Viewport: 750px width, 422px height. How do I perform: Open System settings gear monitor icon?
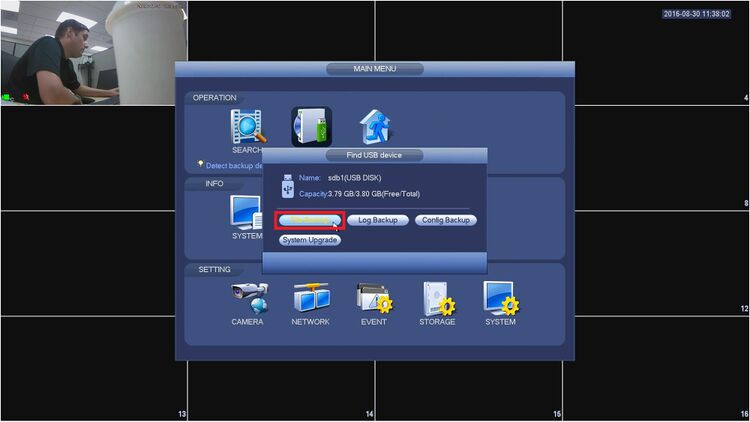point(501,298)
